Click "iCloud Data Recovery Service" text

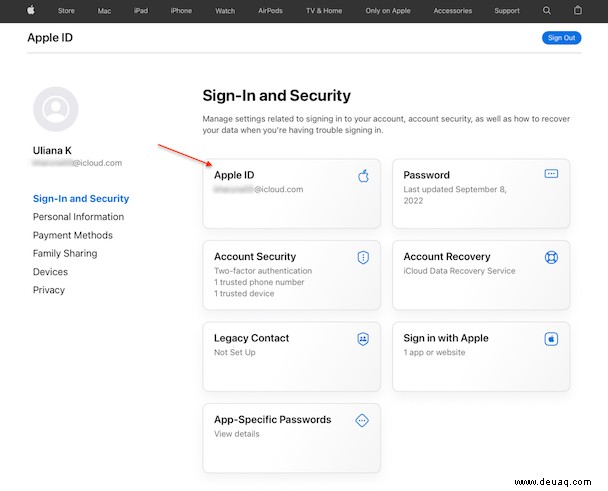coord(459,271)
